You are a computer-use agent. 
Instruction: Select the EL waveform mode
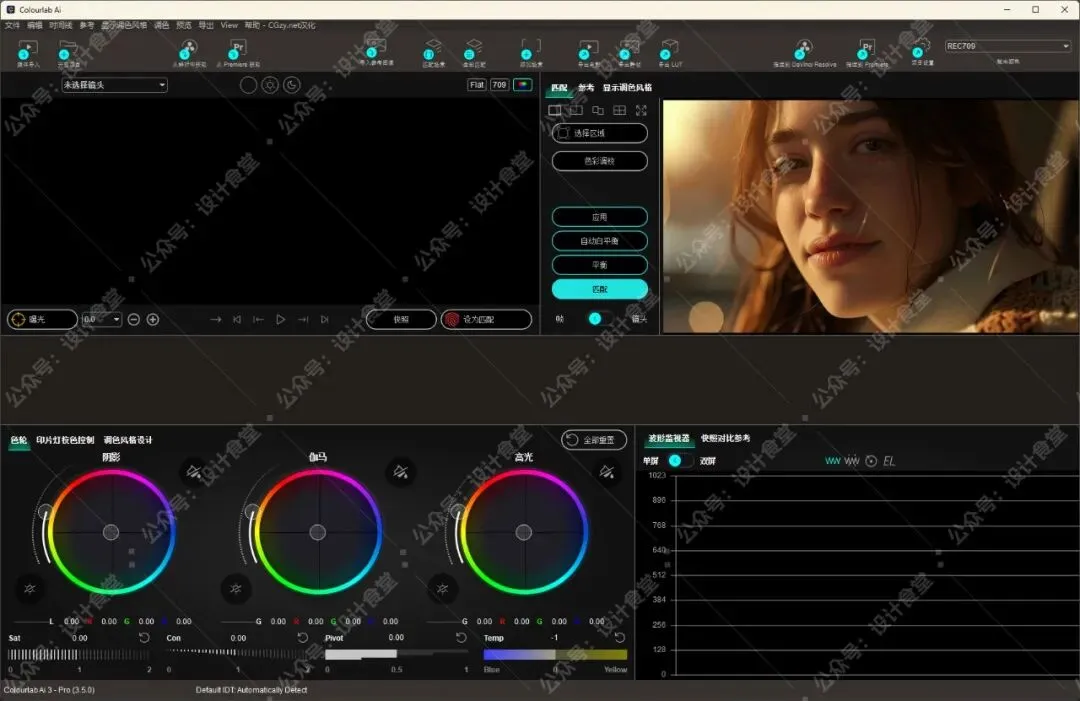[889, 461]
